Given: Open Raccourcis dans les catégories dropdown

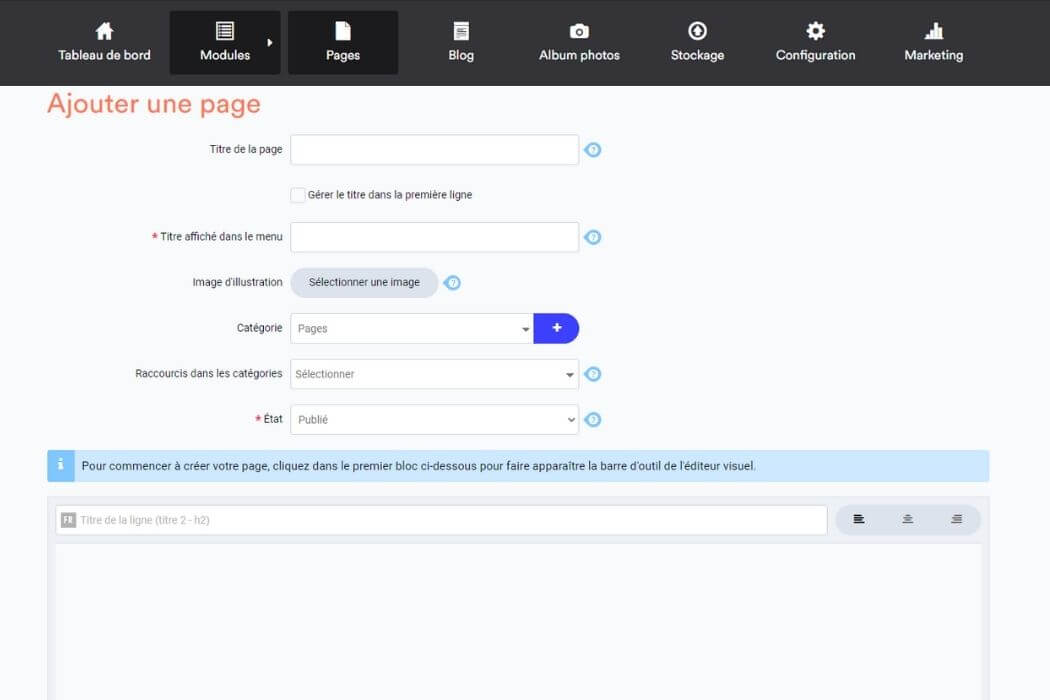Looking at the screenshot, I should click(x=435, y=374).
